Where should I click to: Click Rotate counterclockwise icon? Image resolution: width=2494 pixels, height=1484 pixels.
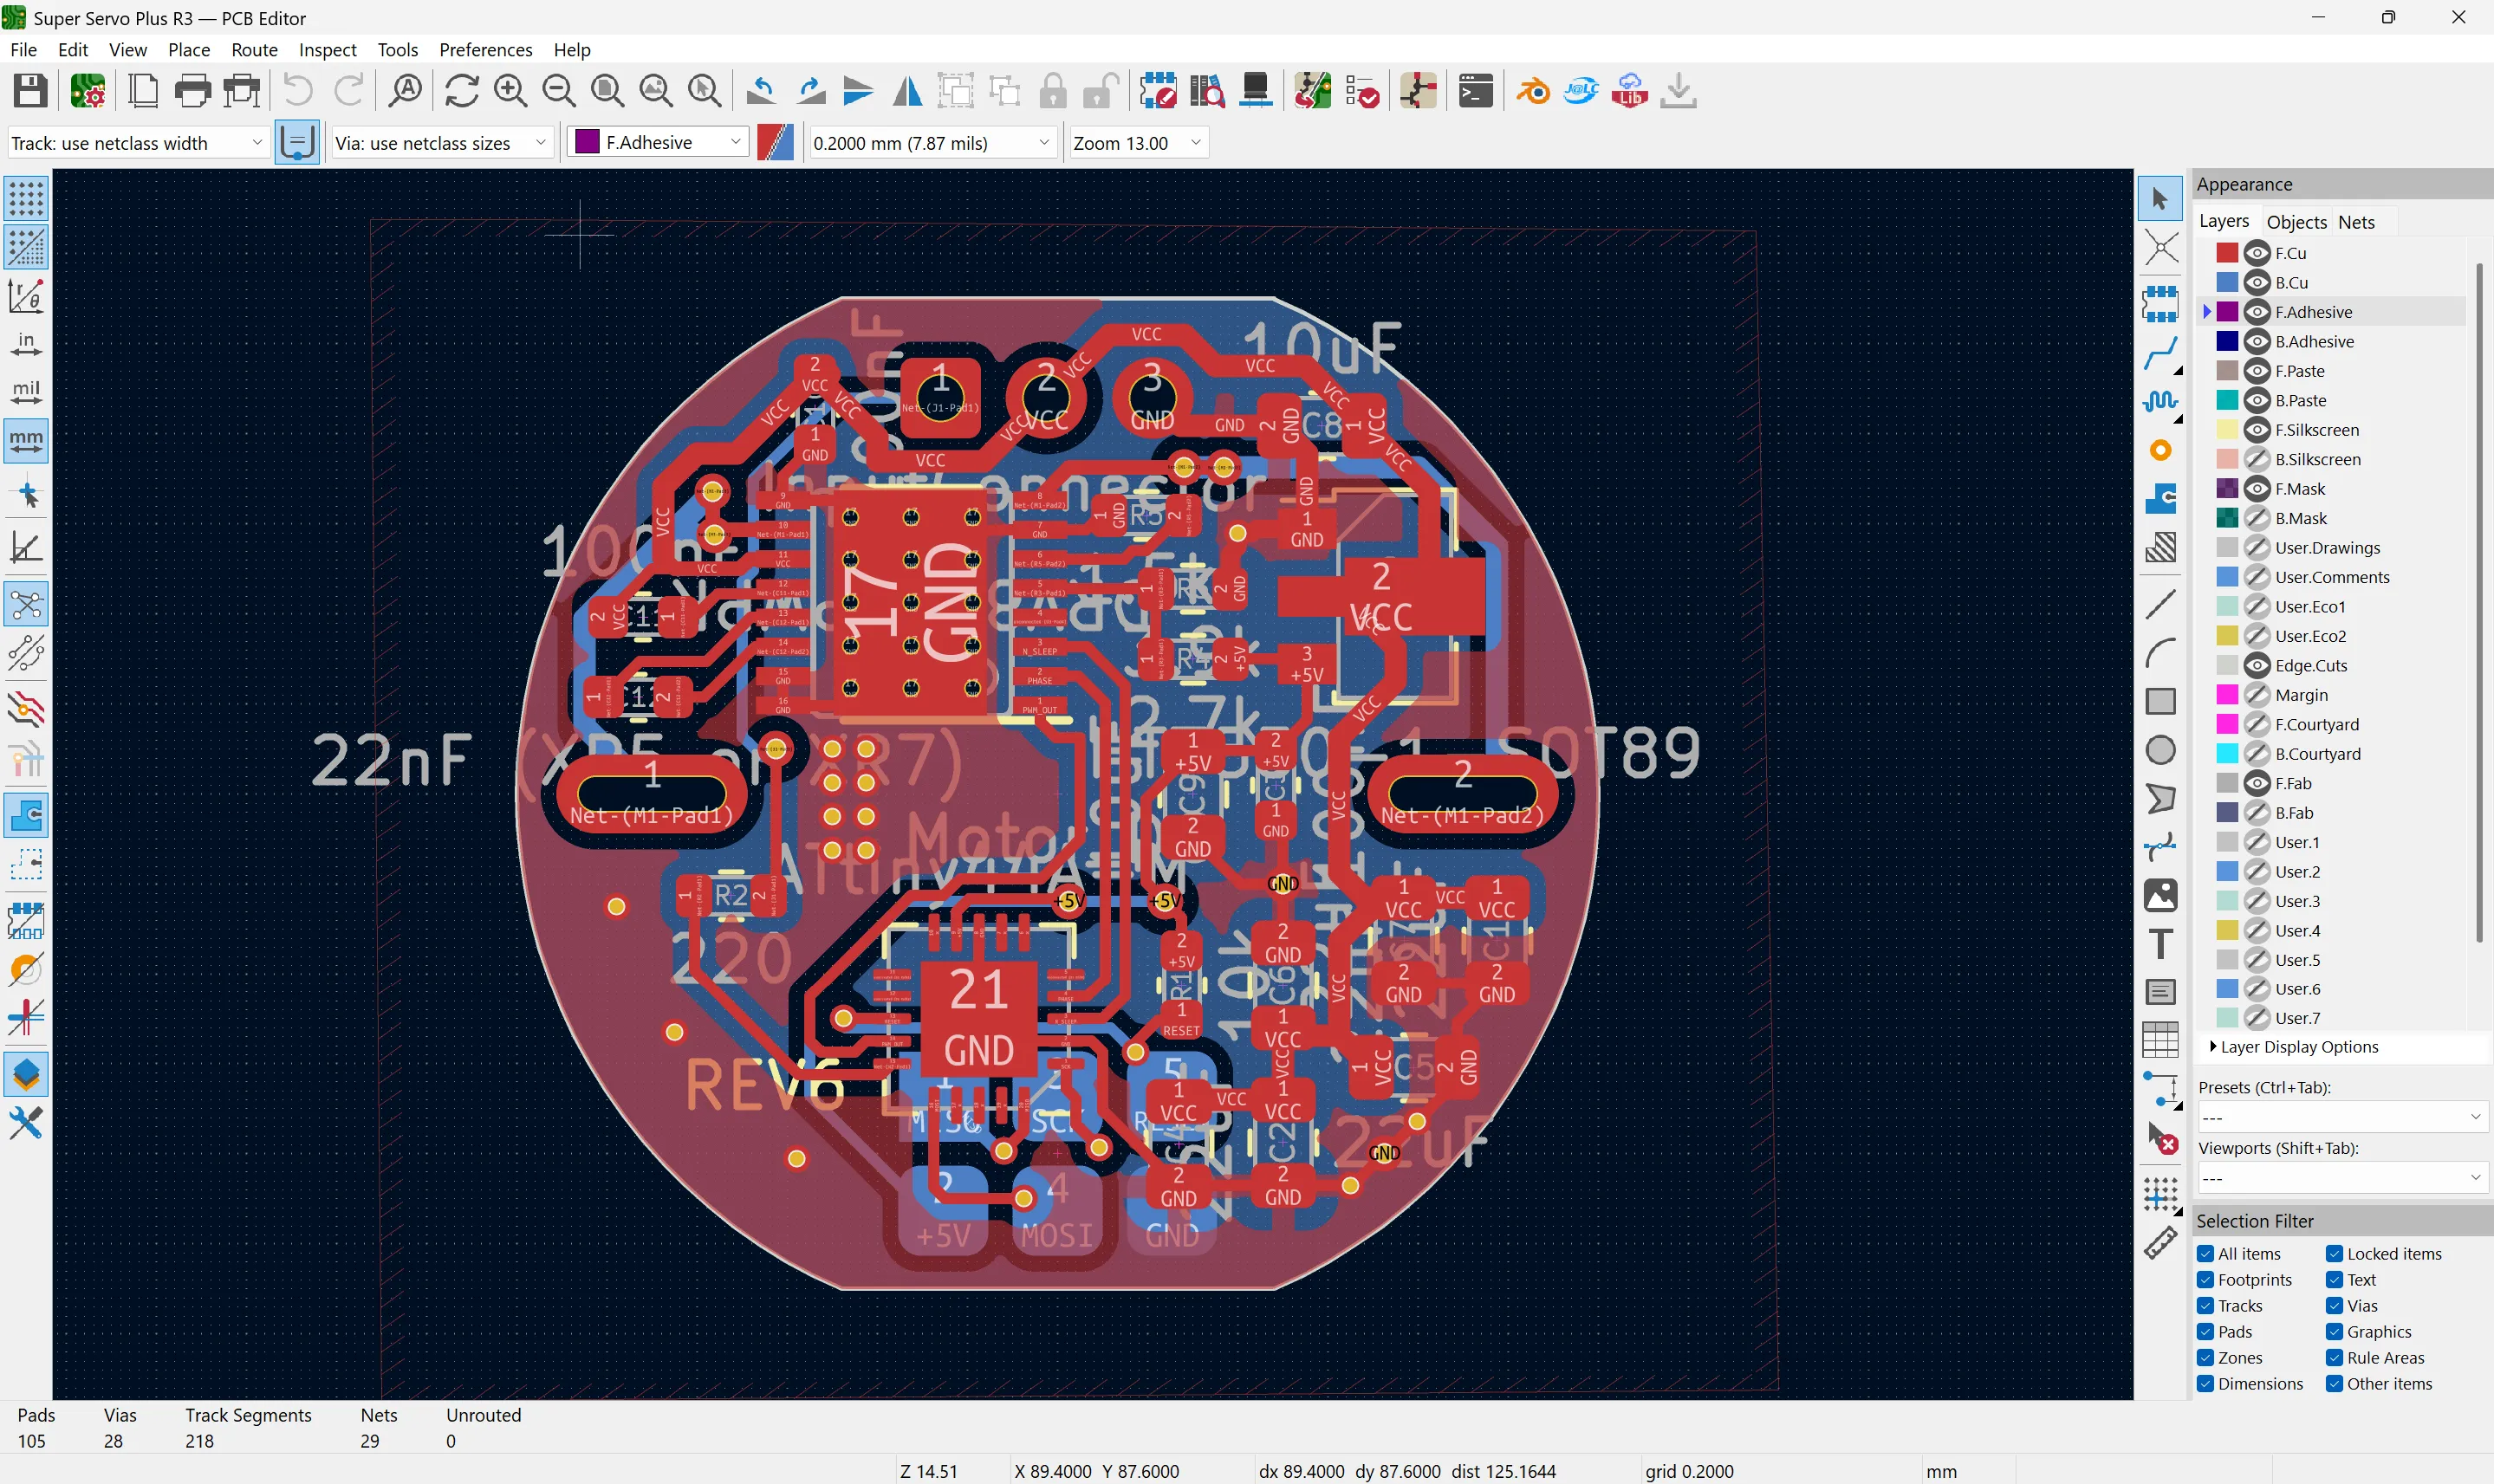coord(761,91)
